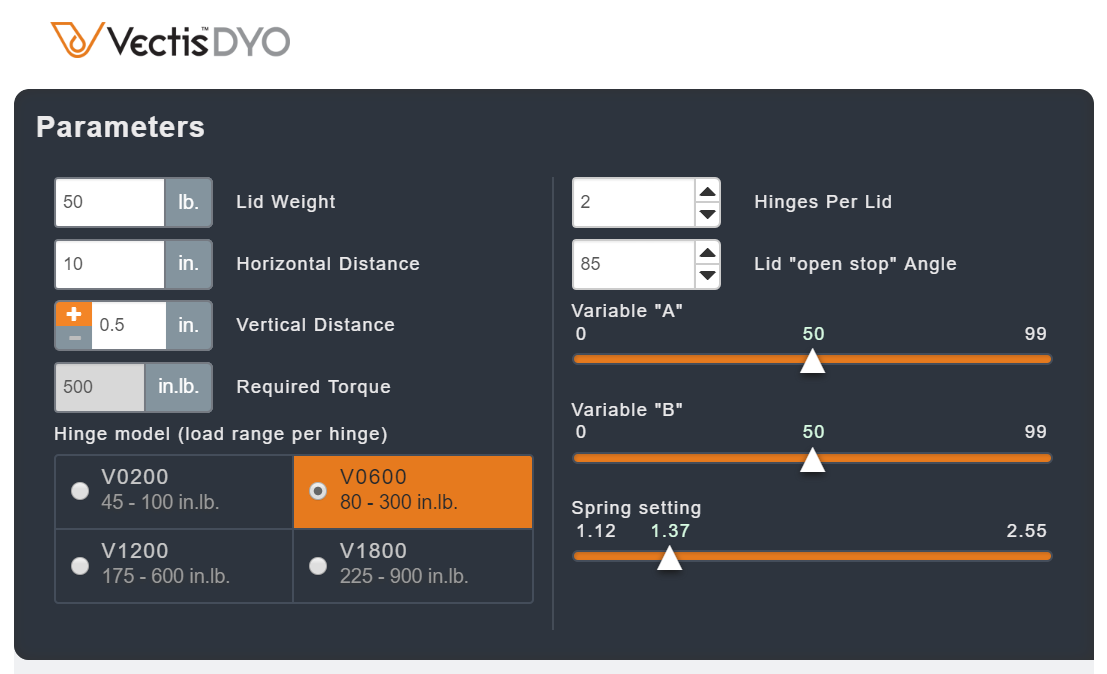The height and width of the screenshot is (674, 1107).
Task: Focus the Vertical Distance value field
Action: coord(128,326)
